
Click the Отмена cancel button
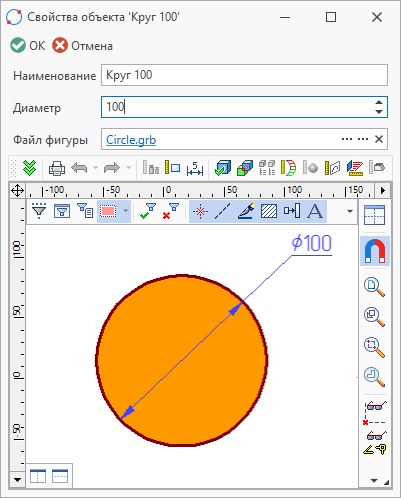pyautogui.click(x=82, y=46)
